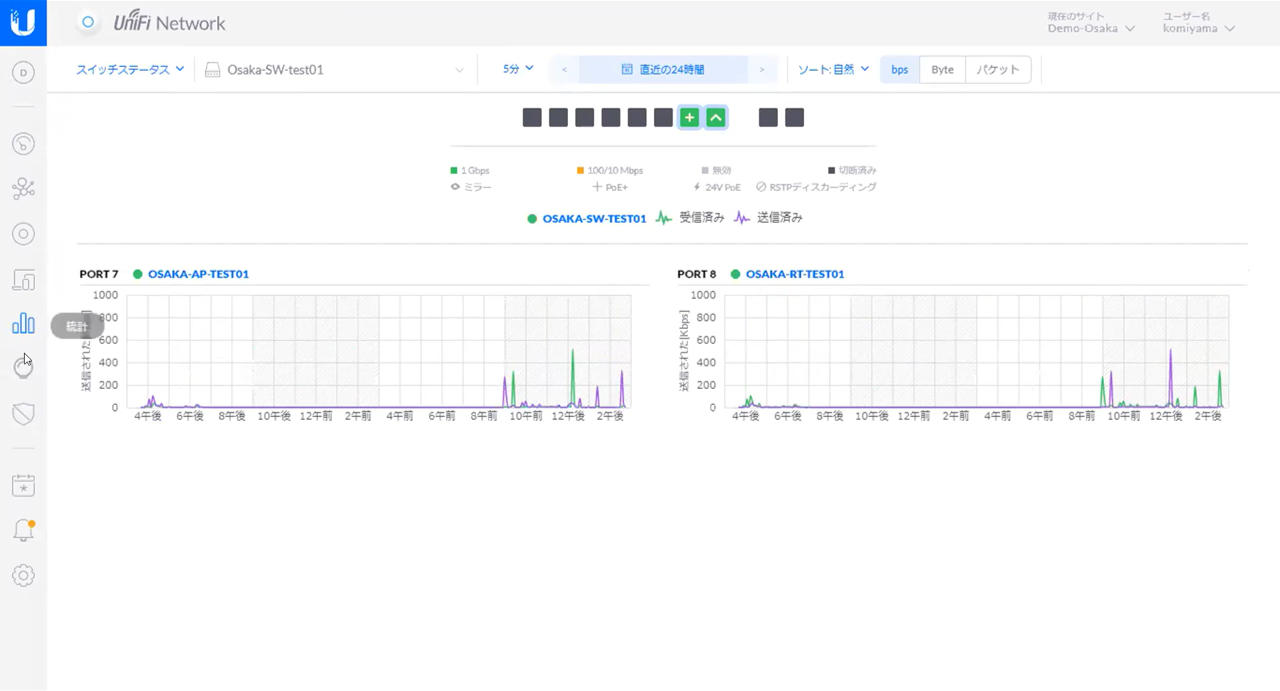Open the Dashboard gauge icon
Image resolution: width=1280 pixels, height=691 pixels.
pyautogui.click(x=23, y=143)
